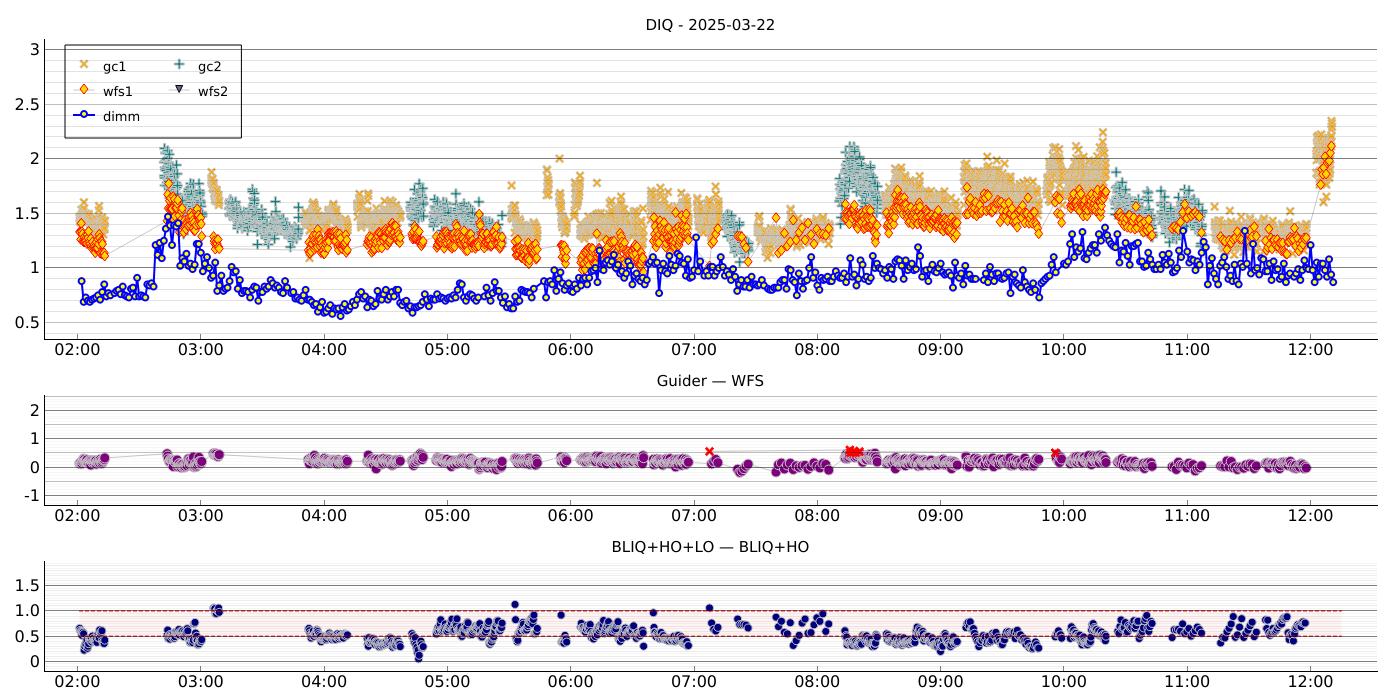Viewport: 1400px width, 700px height.
Task: Click y-axis label 3 on the DIQ plot
Action: click(x=34, y=49)
